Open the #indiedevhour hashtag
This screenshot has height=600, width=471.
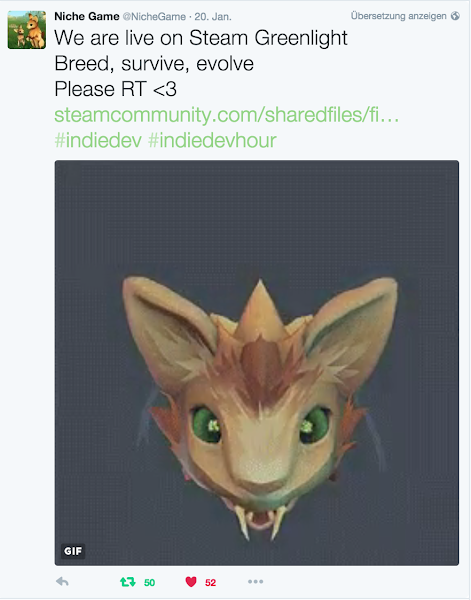(212, 140)
